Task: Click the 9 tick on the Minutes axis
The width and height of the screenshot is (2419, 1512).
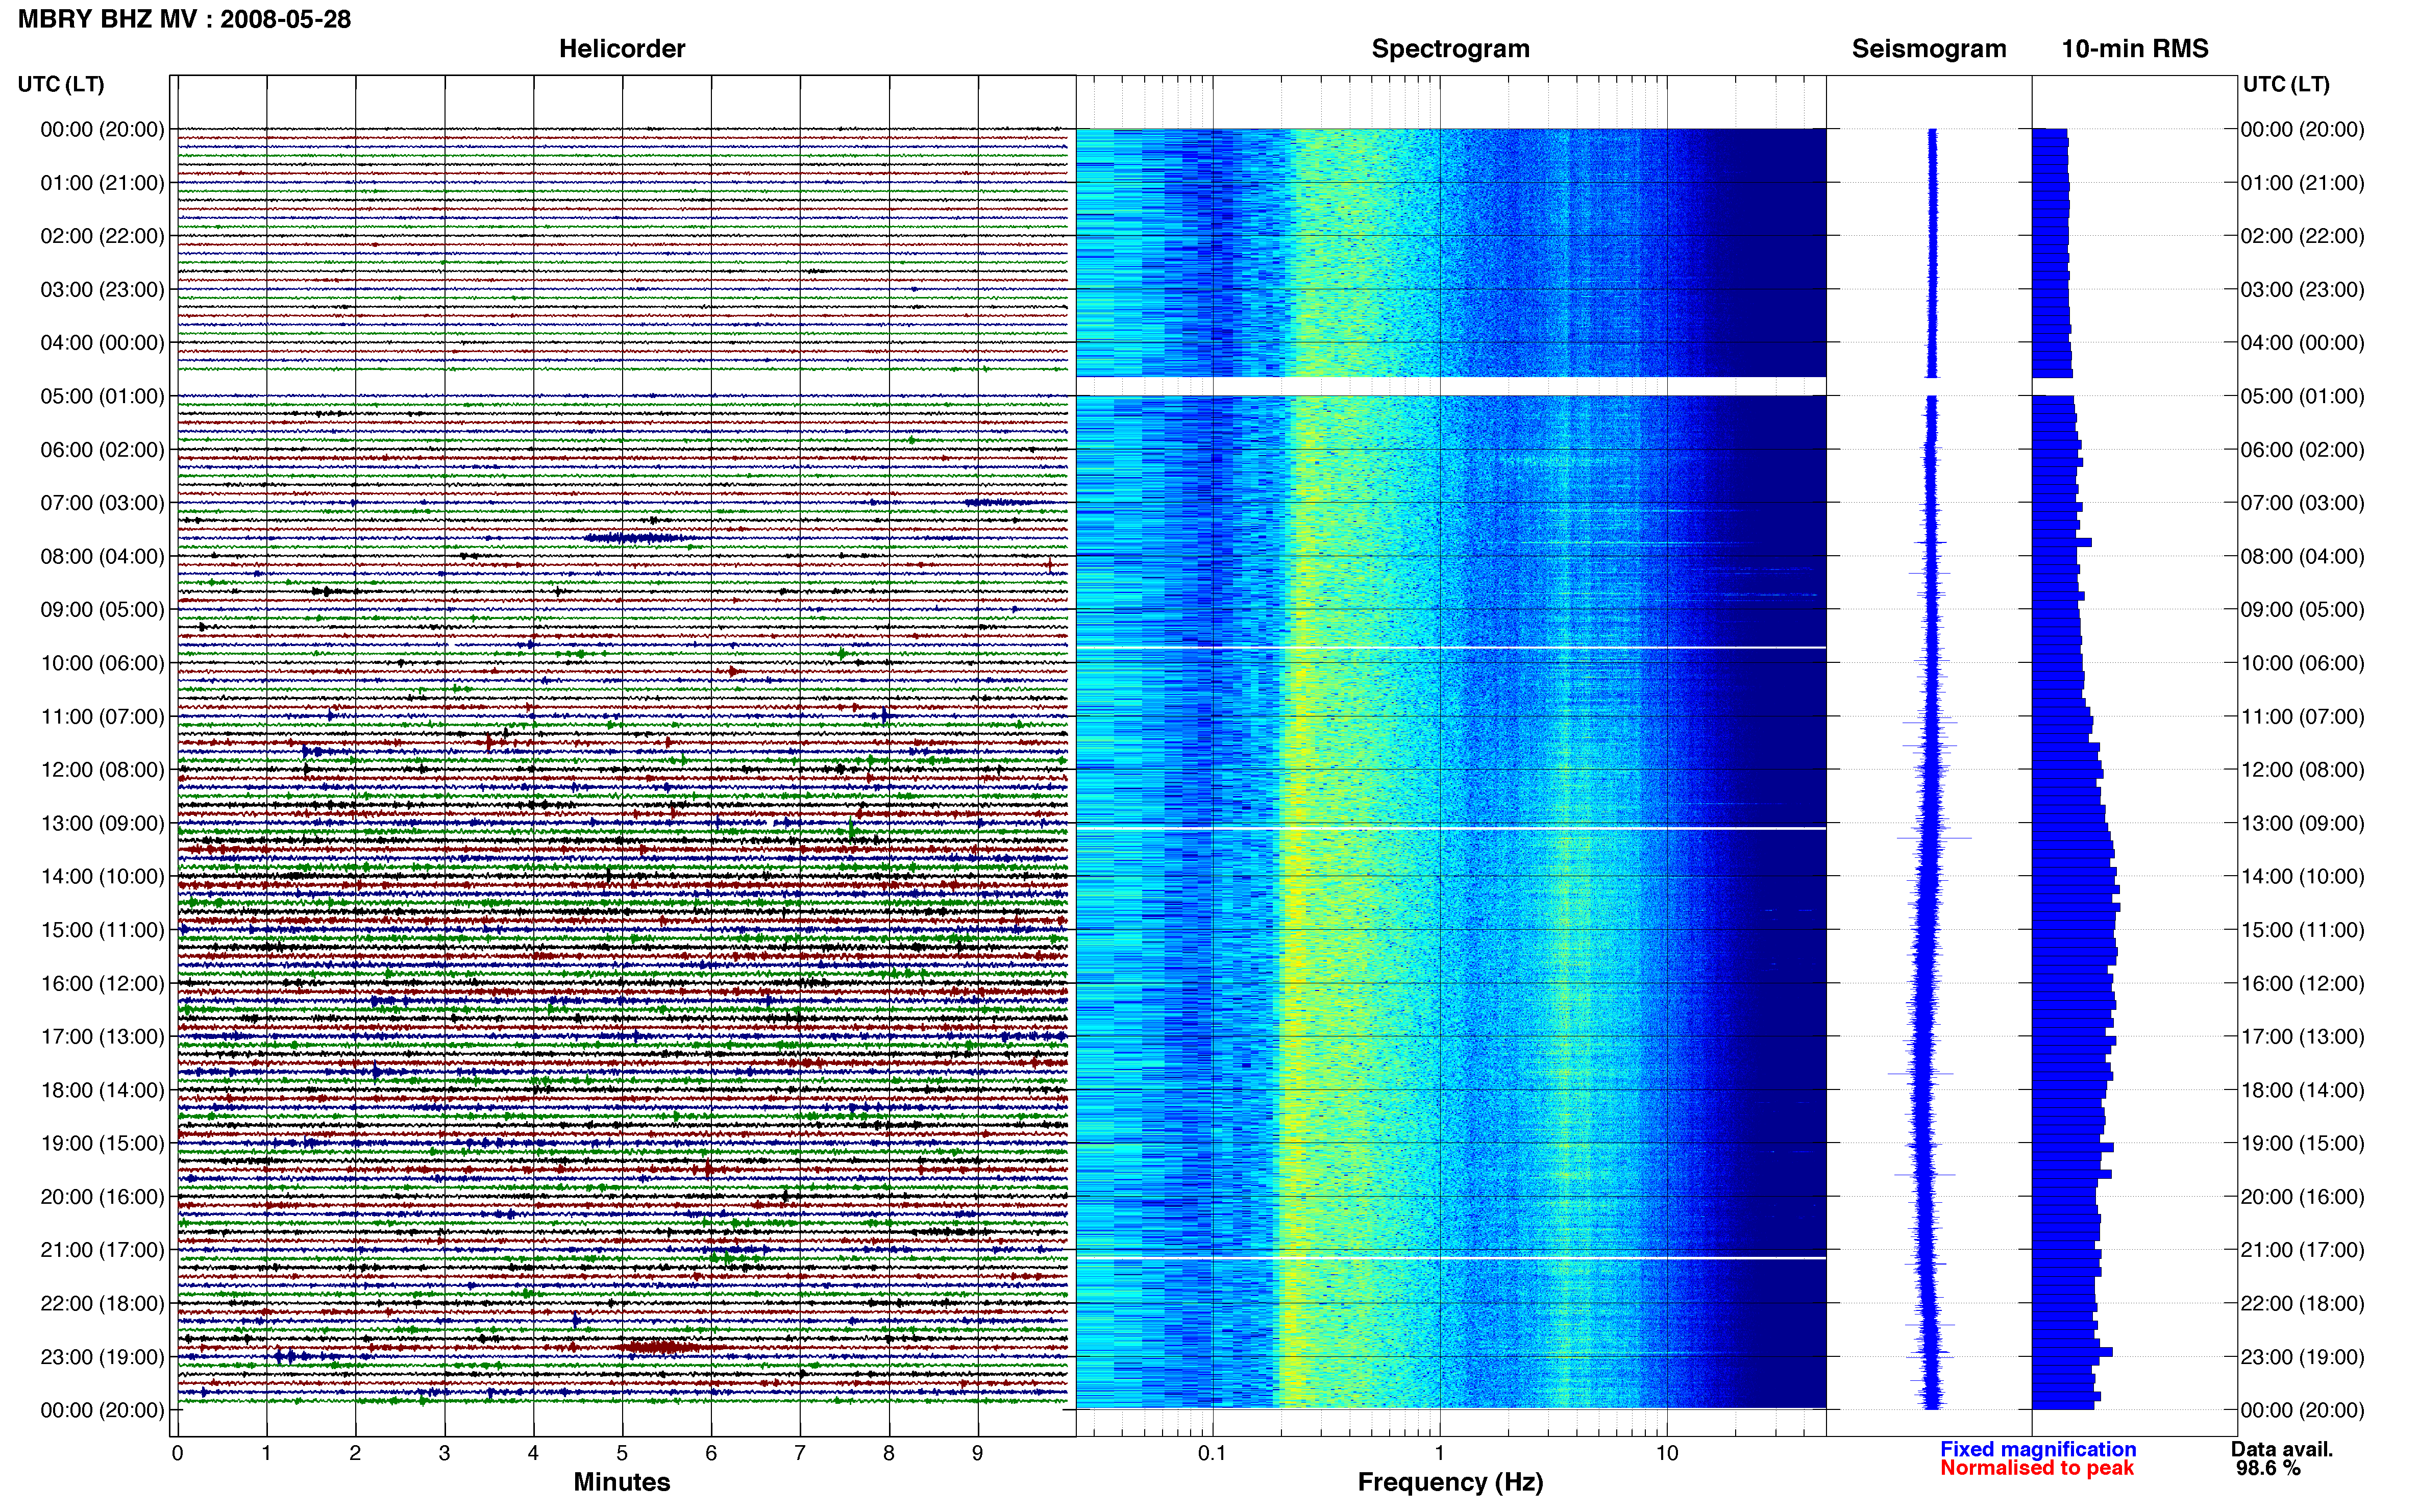Action: pos(978,1453)
